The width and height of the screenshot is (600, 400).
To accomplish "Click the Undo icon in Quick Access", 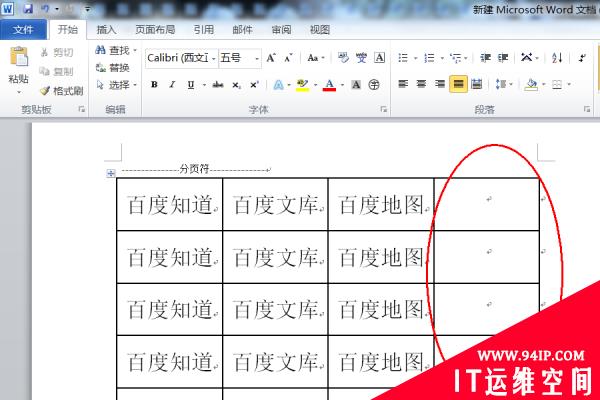I will click(45, 8).
